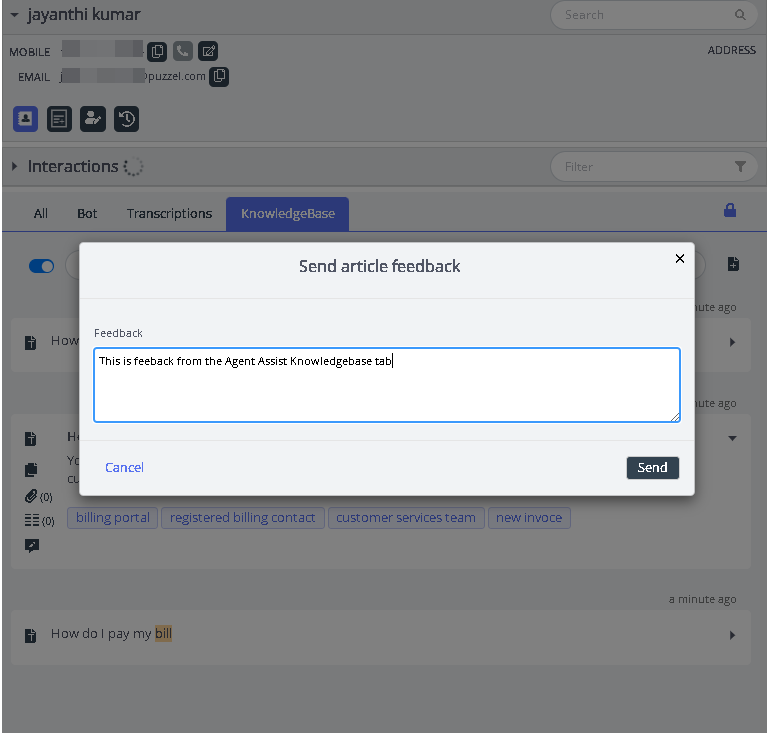This screenshot has height=733, width=771.
Task: Click the Cancel link in dialog
Action: (124, 468)
